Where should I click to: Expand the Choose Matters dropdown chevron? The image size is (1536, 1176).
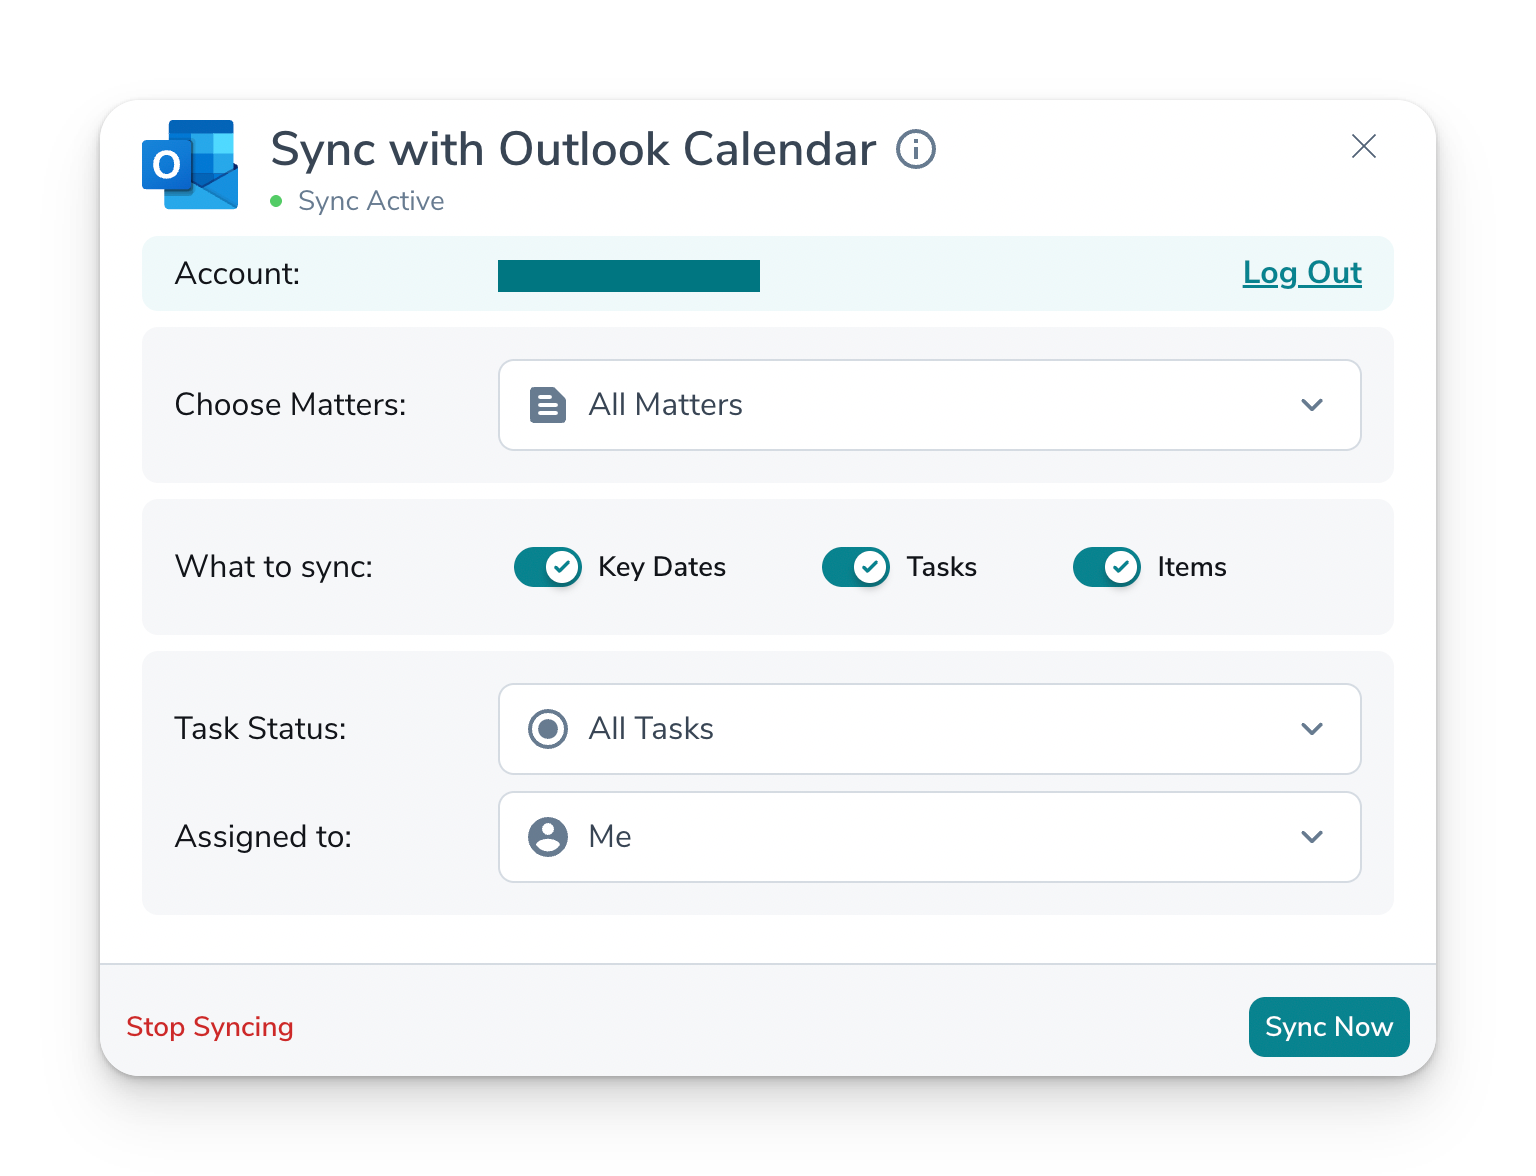(x=1312, y=405)
